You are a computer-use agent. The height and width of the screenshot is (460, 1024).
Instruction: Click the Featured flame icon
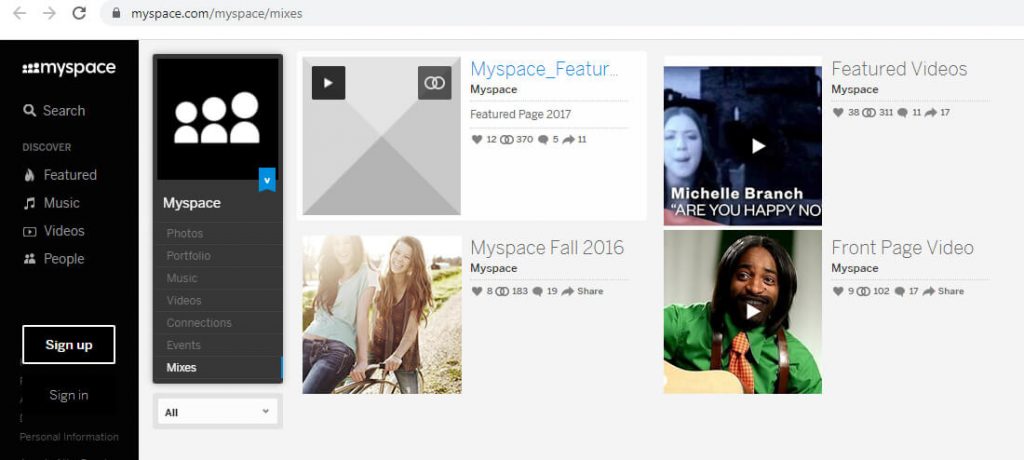click(x=29, y=174)
